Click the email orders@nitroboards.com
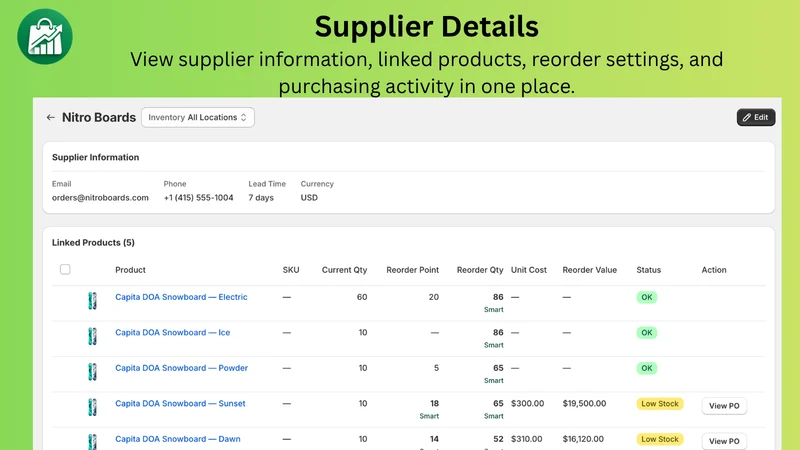The image size is (800, 450). coord(100,197)
